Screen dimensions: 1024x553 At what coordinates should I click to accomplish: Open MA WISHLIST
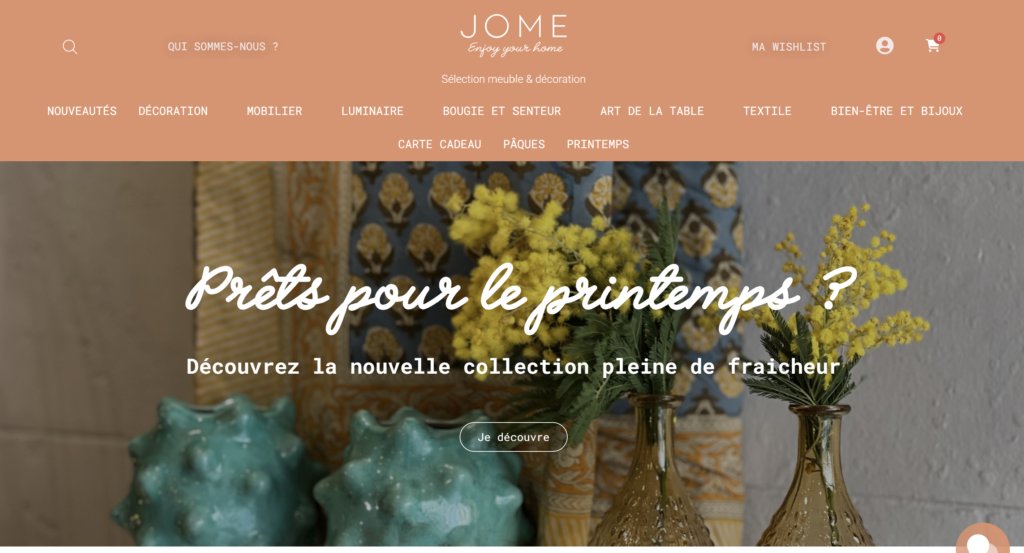(789, 47)
